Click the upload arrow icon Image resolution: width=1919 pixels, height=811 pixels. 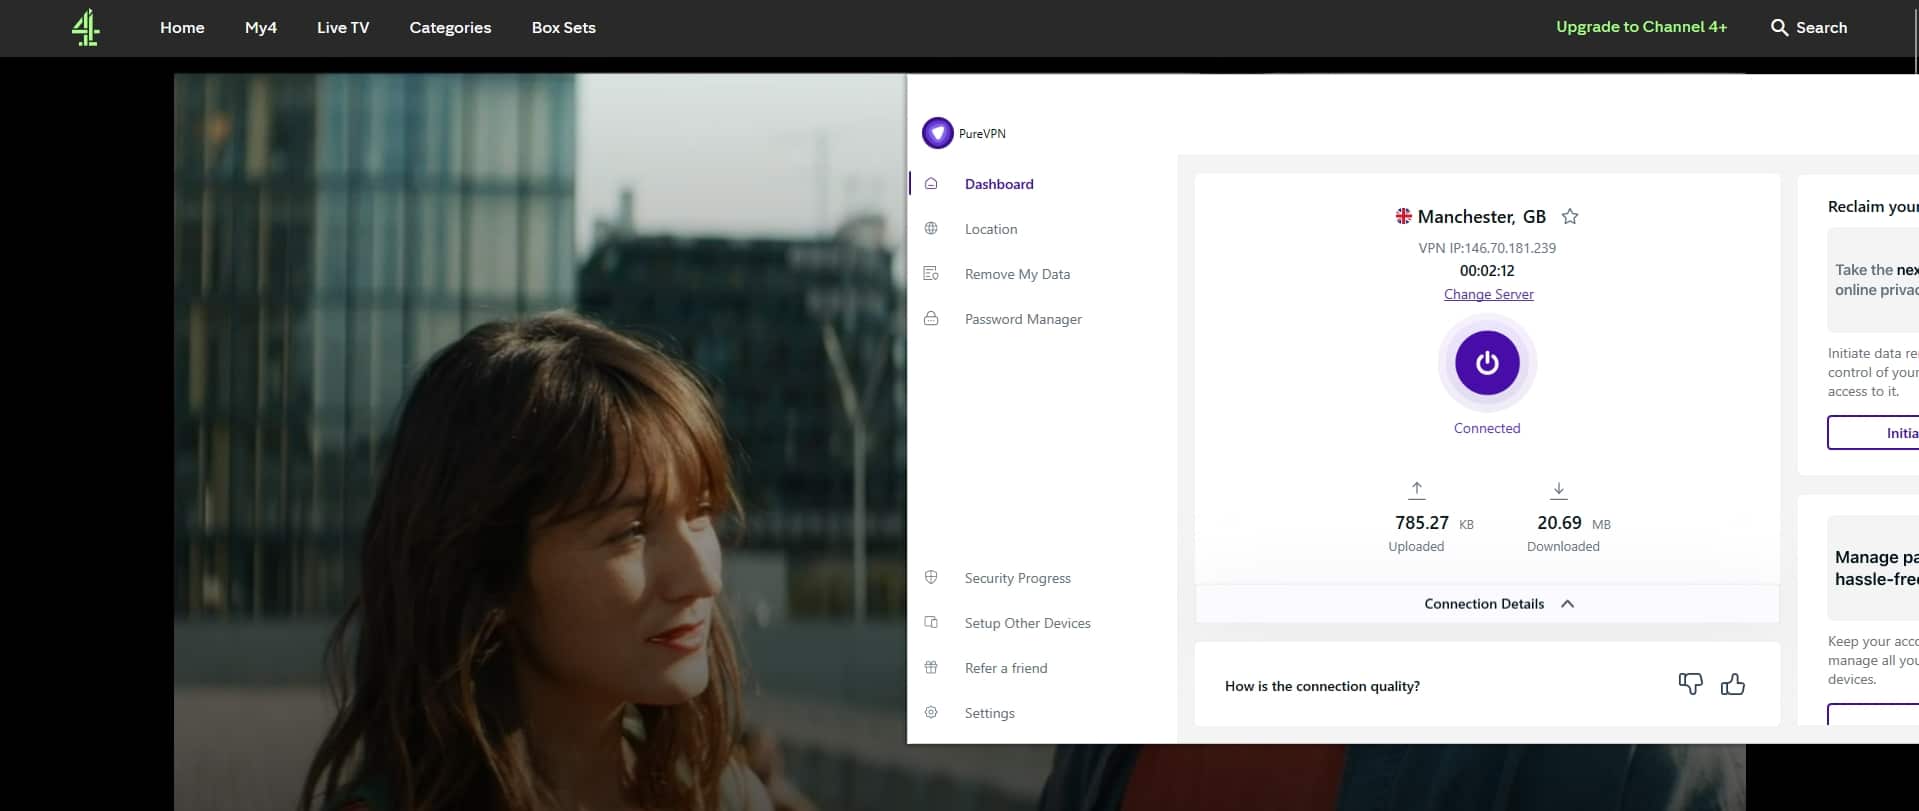click(x=1416, y=490)
